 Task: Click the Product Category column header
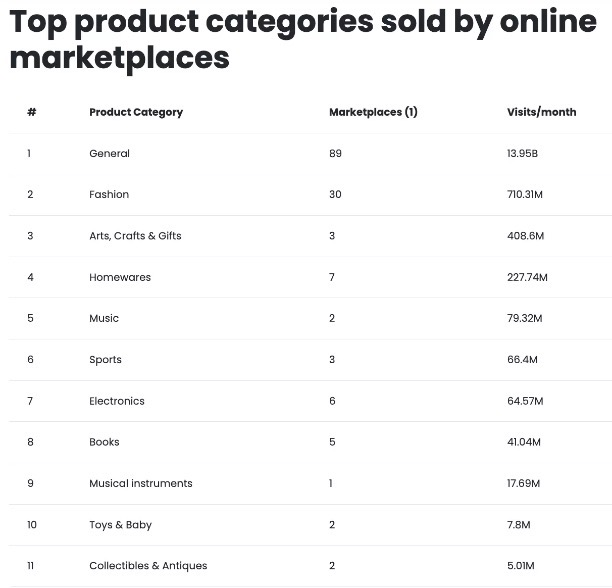coord(136,112)
